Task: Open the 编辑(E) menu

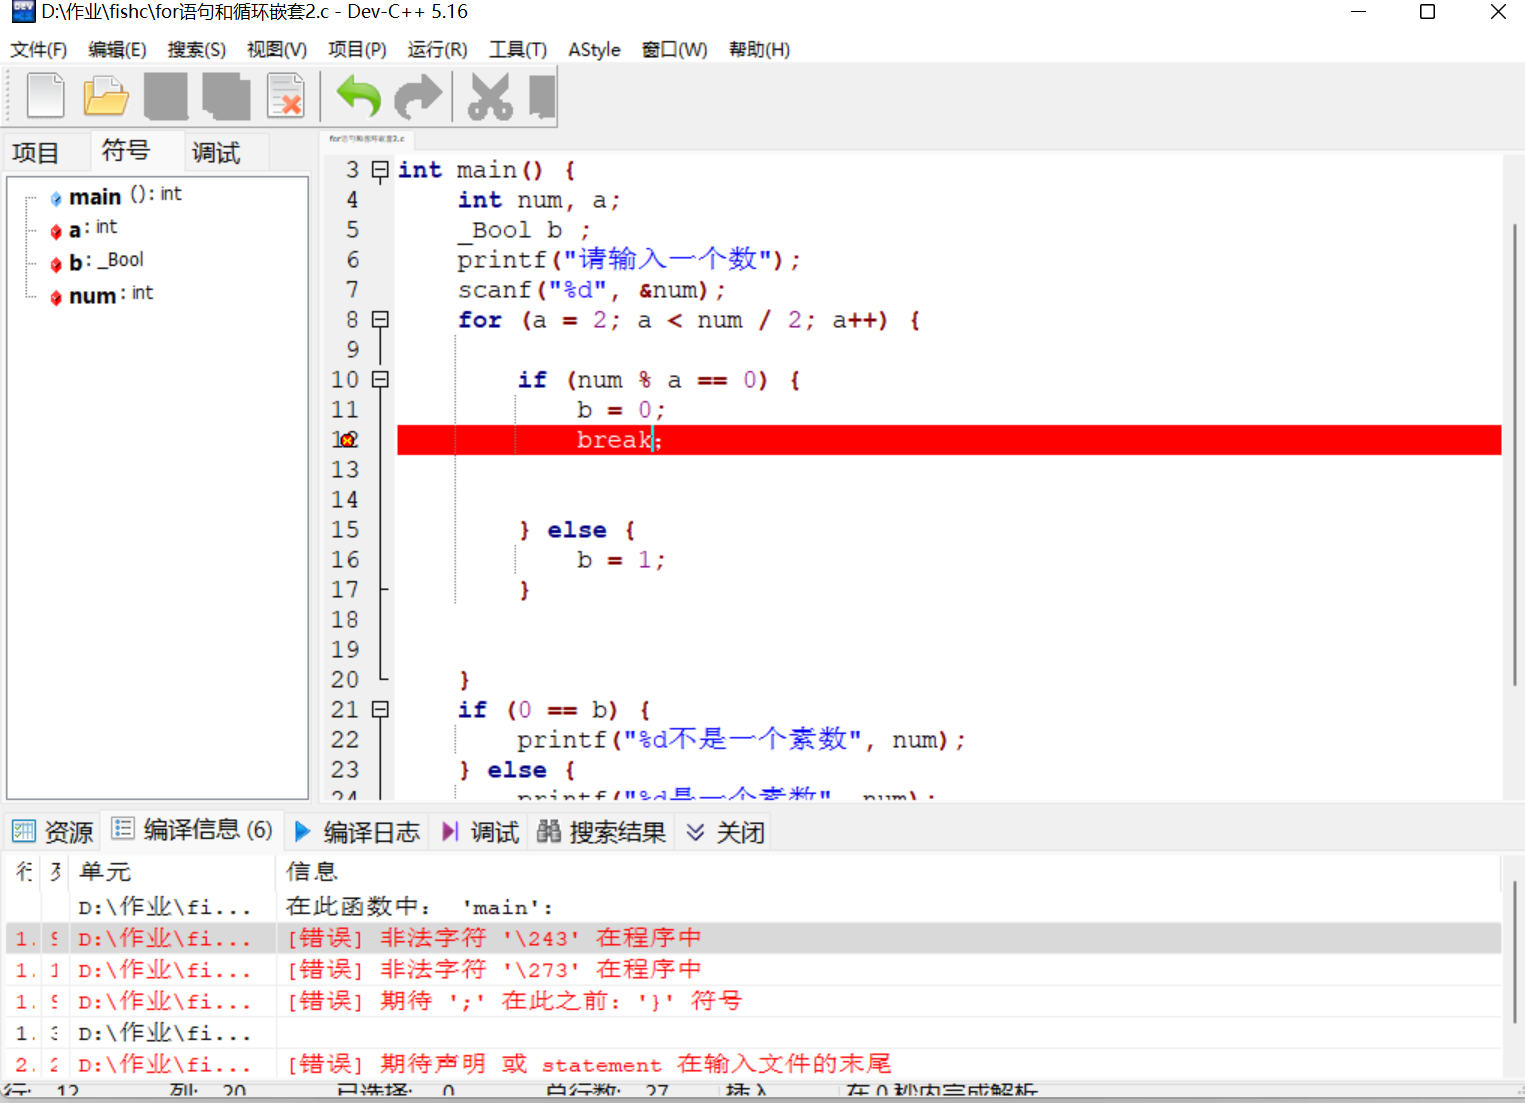Action: [117, 49]
